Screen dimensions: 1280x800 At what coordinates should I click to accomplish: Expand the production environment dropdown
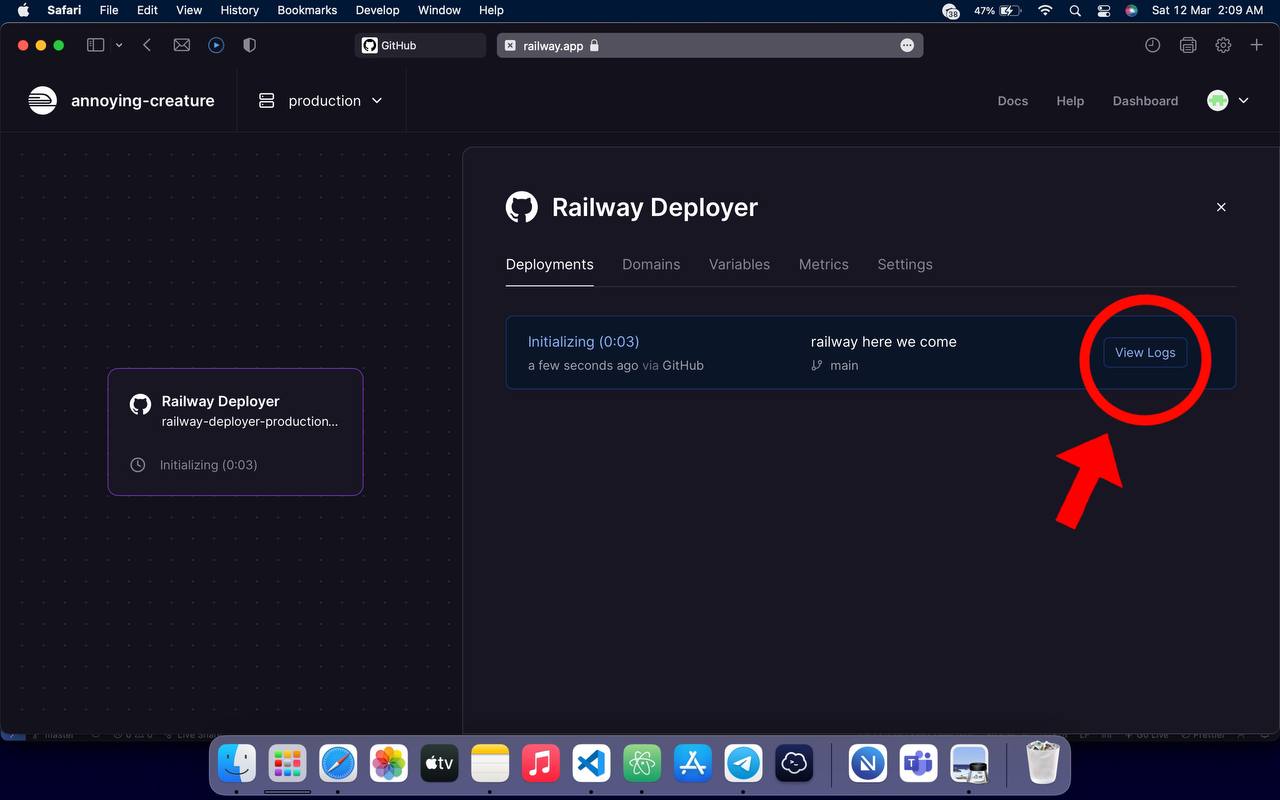coord(320,101)
